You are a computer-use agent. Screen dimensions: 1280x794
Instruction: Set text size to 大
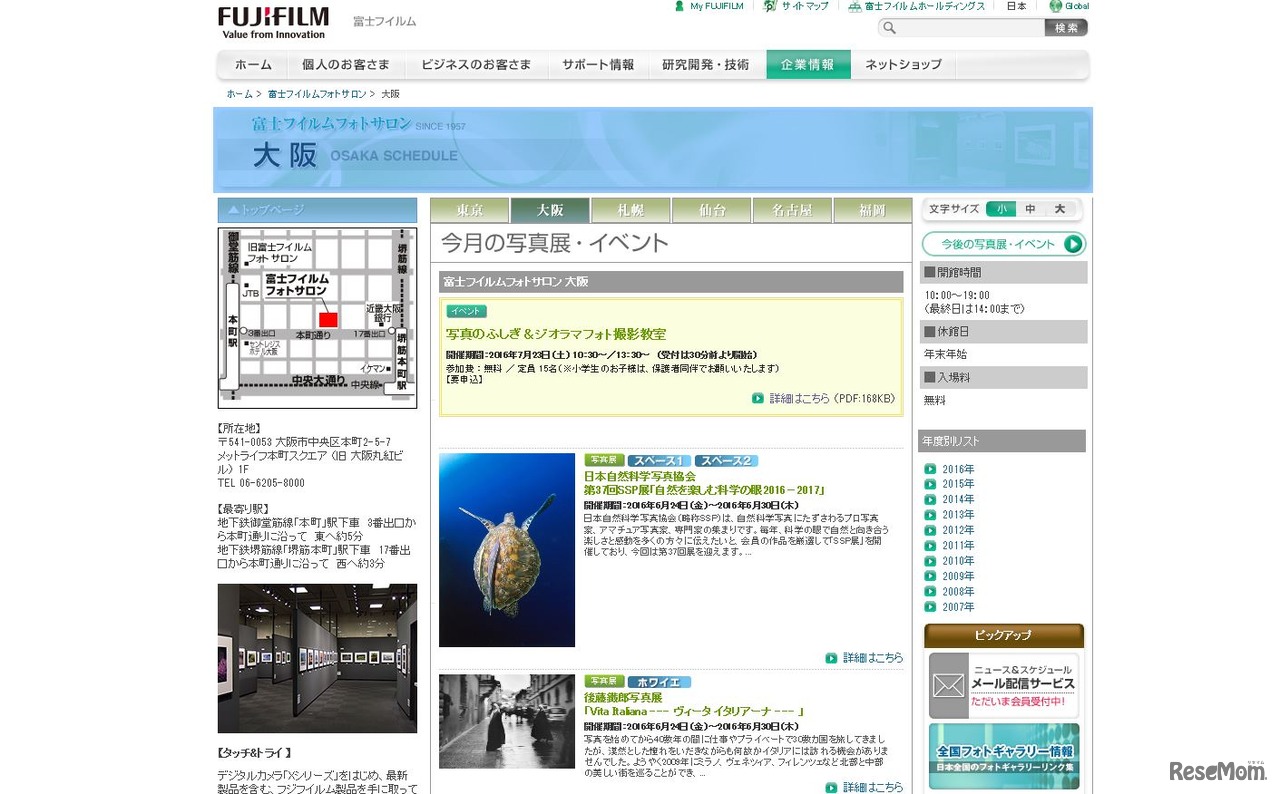point(1059,209)
